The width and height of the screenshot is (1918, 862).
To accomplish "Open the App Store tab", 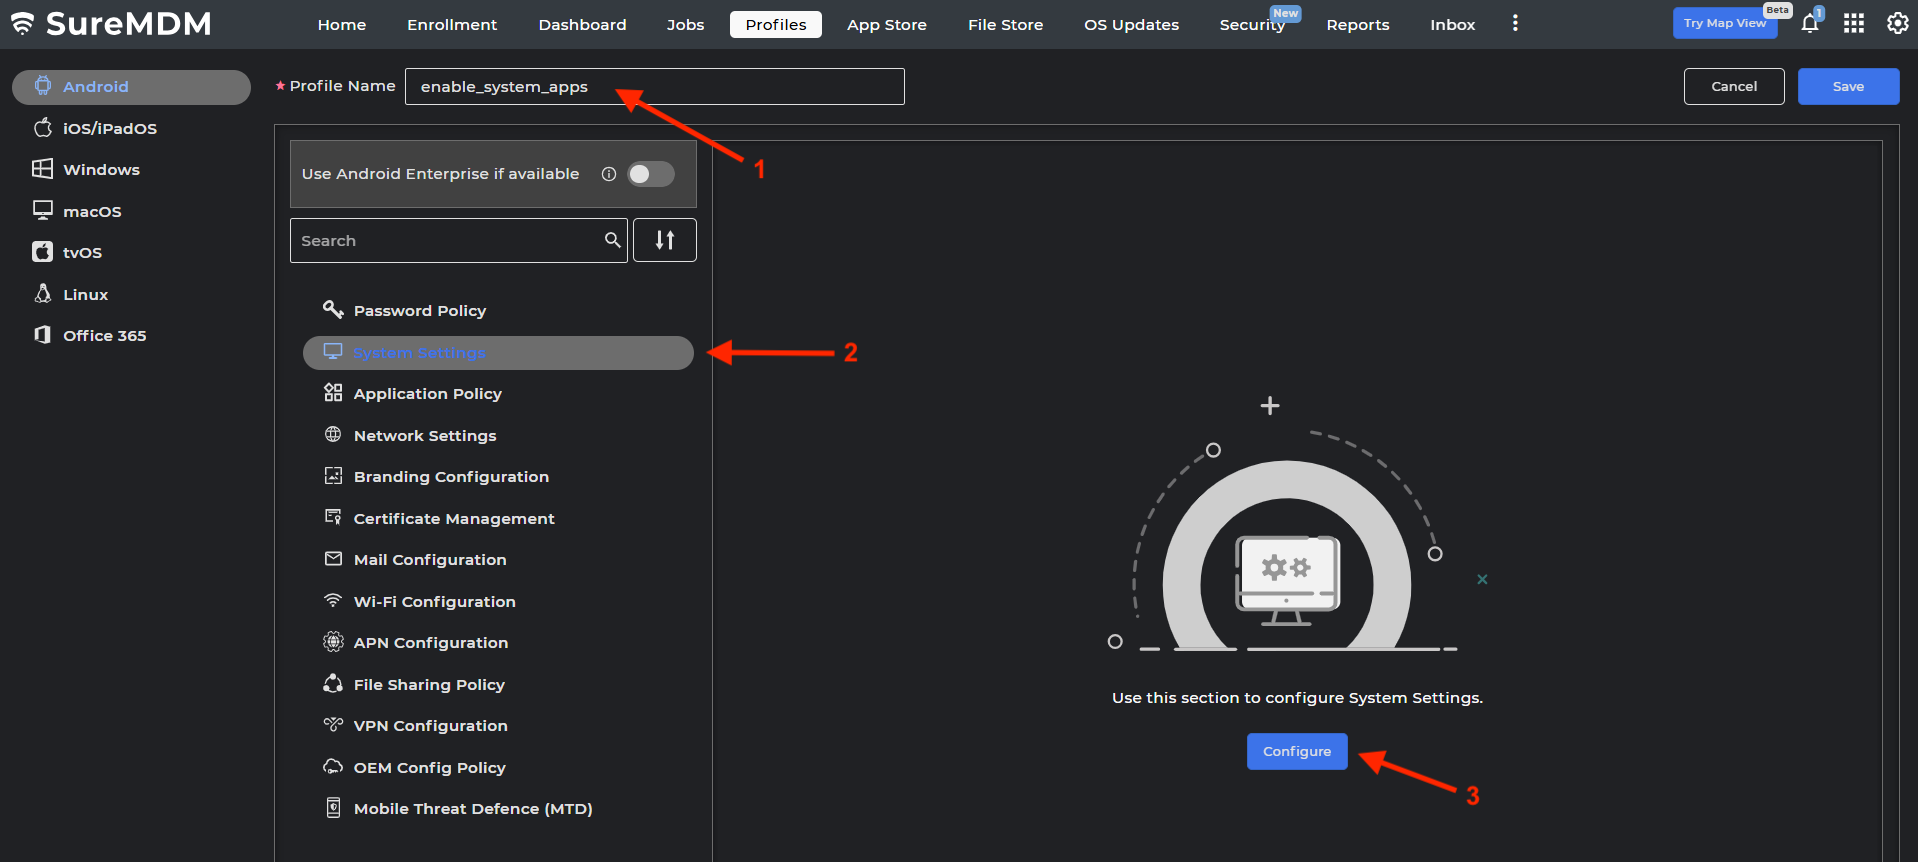I will pos(886,25).
